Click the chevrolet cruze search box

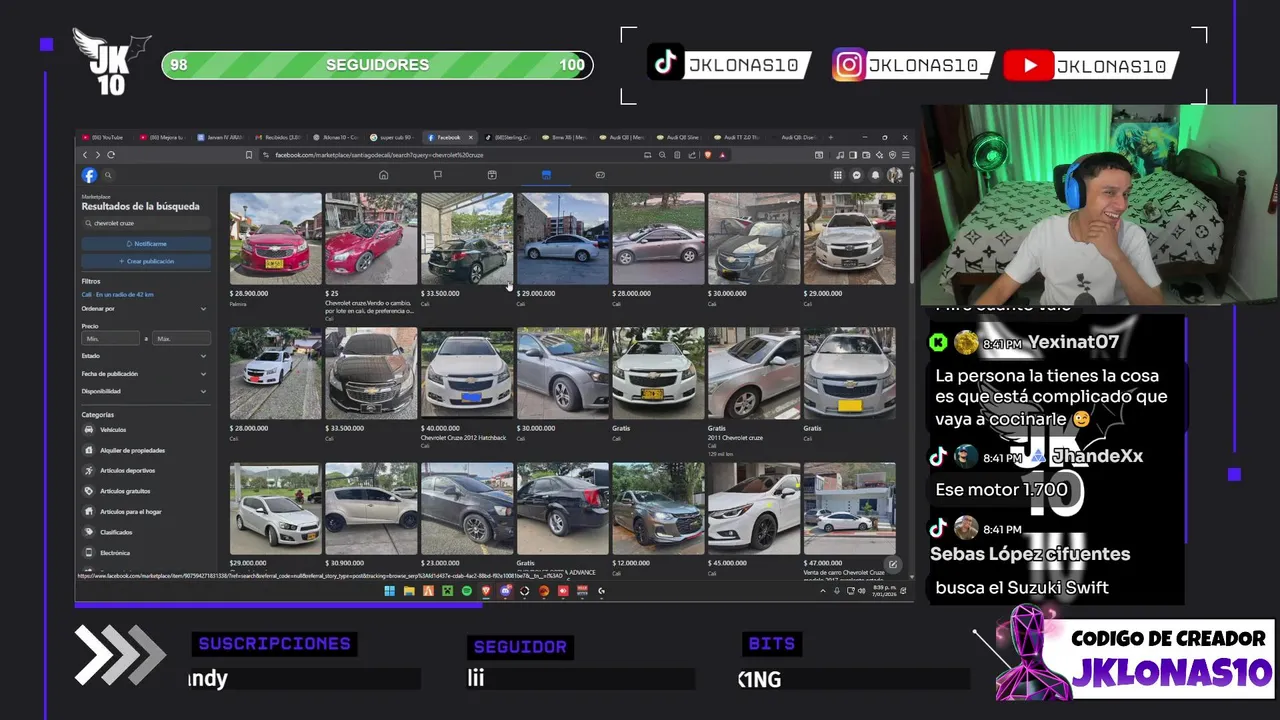point(146,223)
